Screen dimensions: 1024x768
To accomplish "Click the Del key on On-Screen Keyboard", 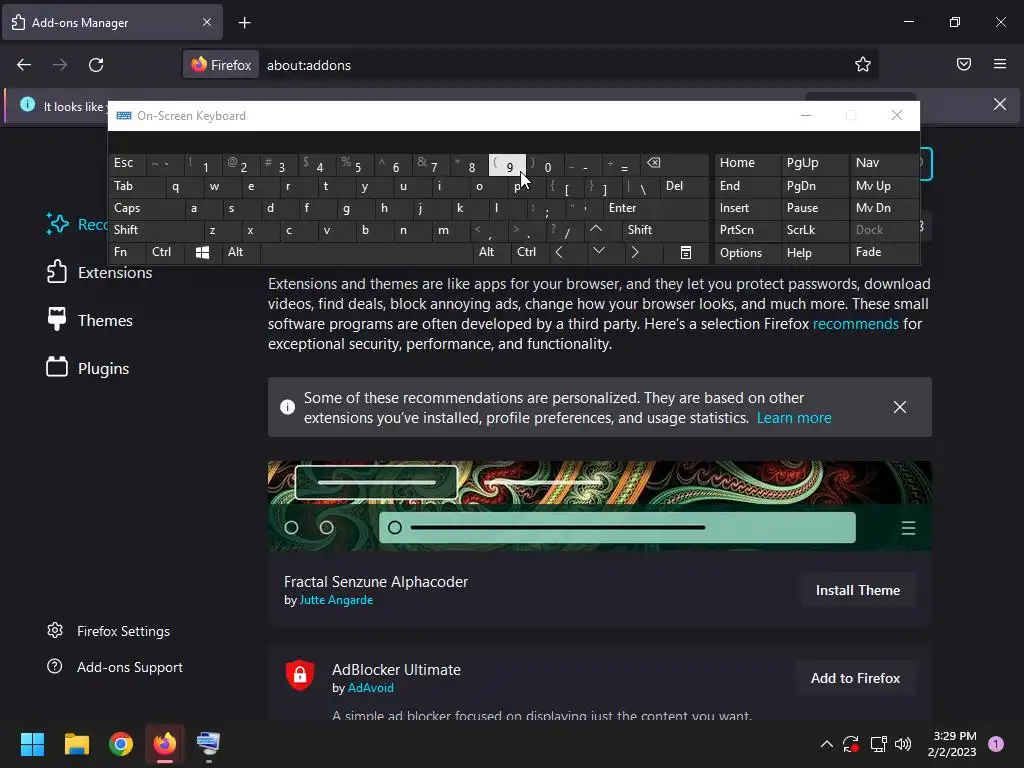I will [x=684, y=187].
